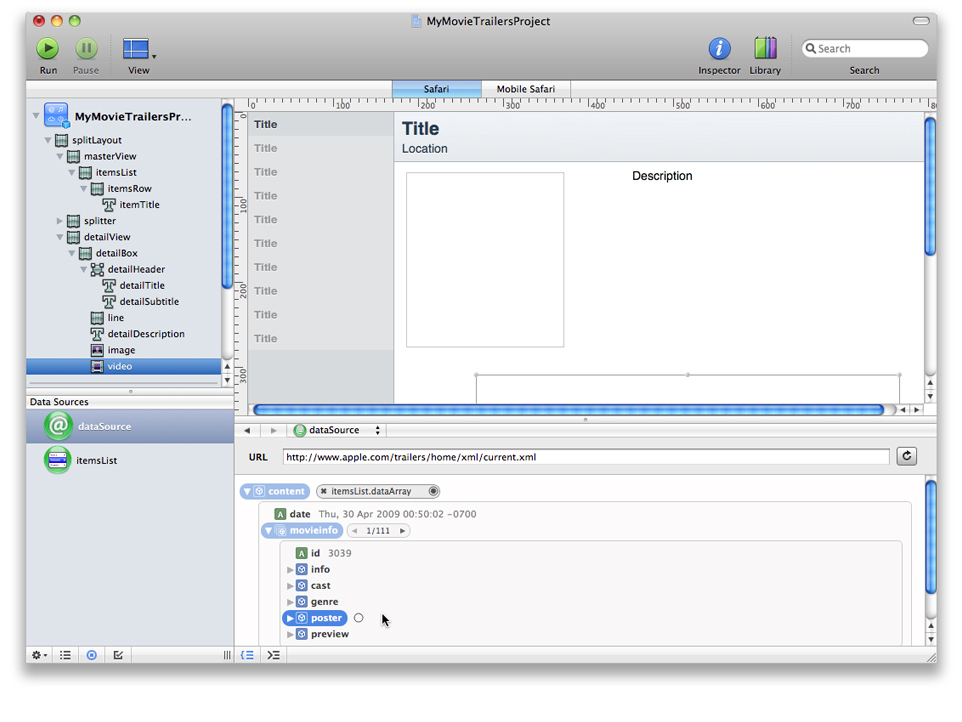
Task: Click the Run button in toolbar
Action: (48, 49)
